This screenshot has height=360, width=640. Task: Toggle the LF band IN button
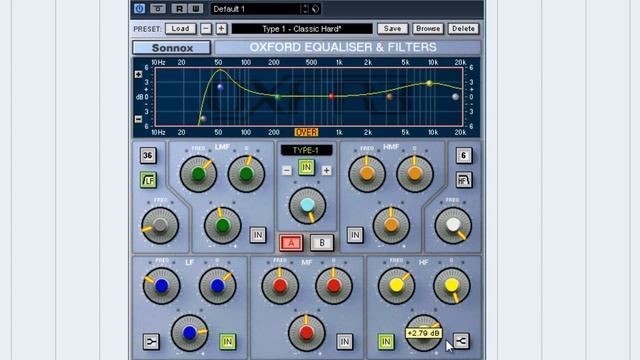227,342
